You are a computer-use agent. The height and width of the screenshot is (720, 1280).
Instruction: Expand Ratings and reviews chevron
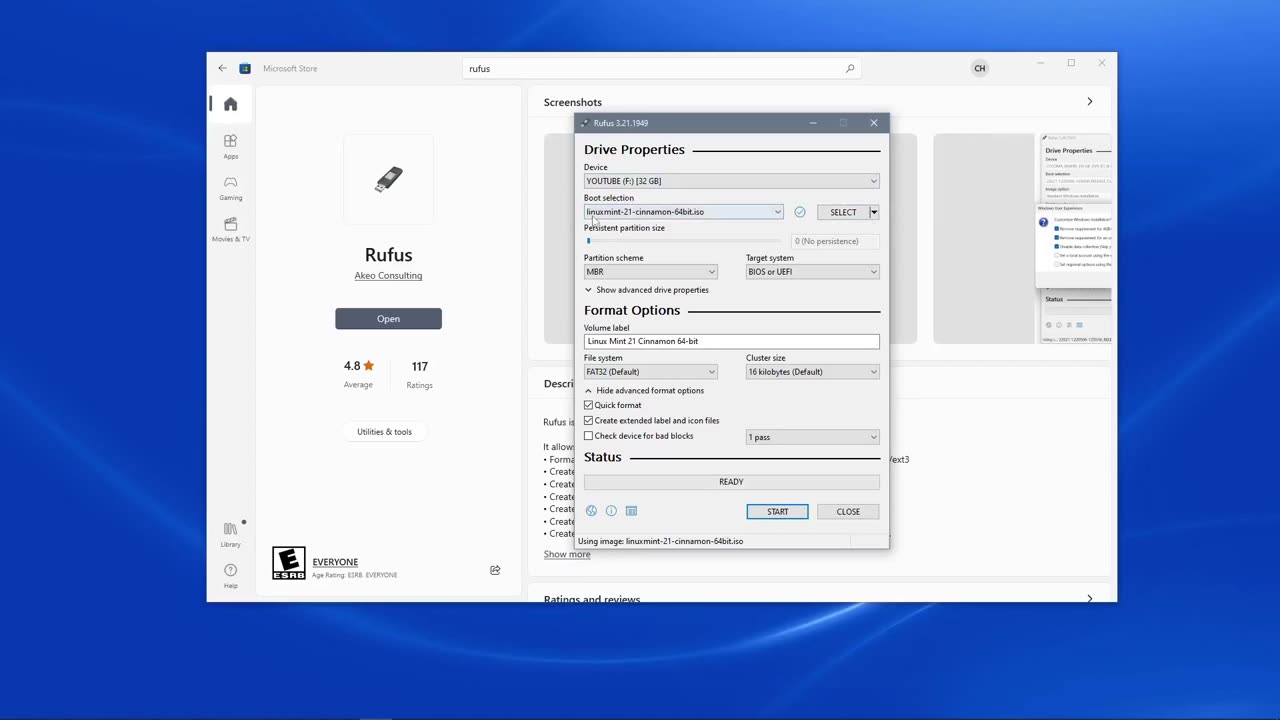point(1090,599)
